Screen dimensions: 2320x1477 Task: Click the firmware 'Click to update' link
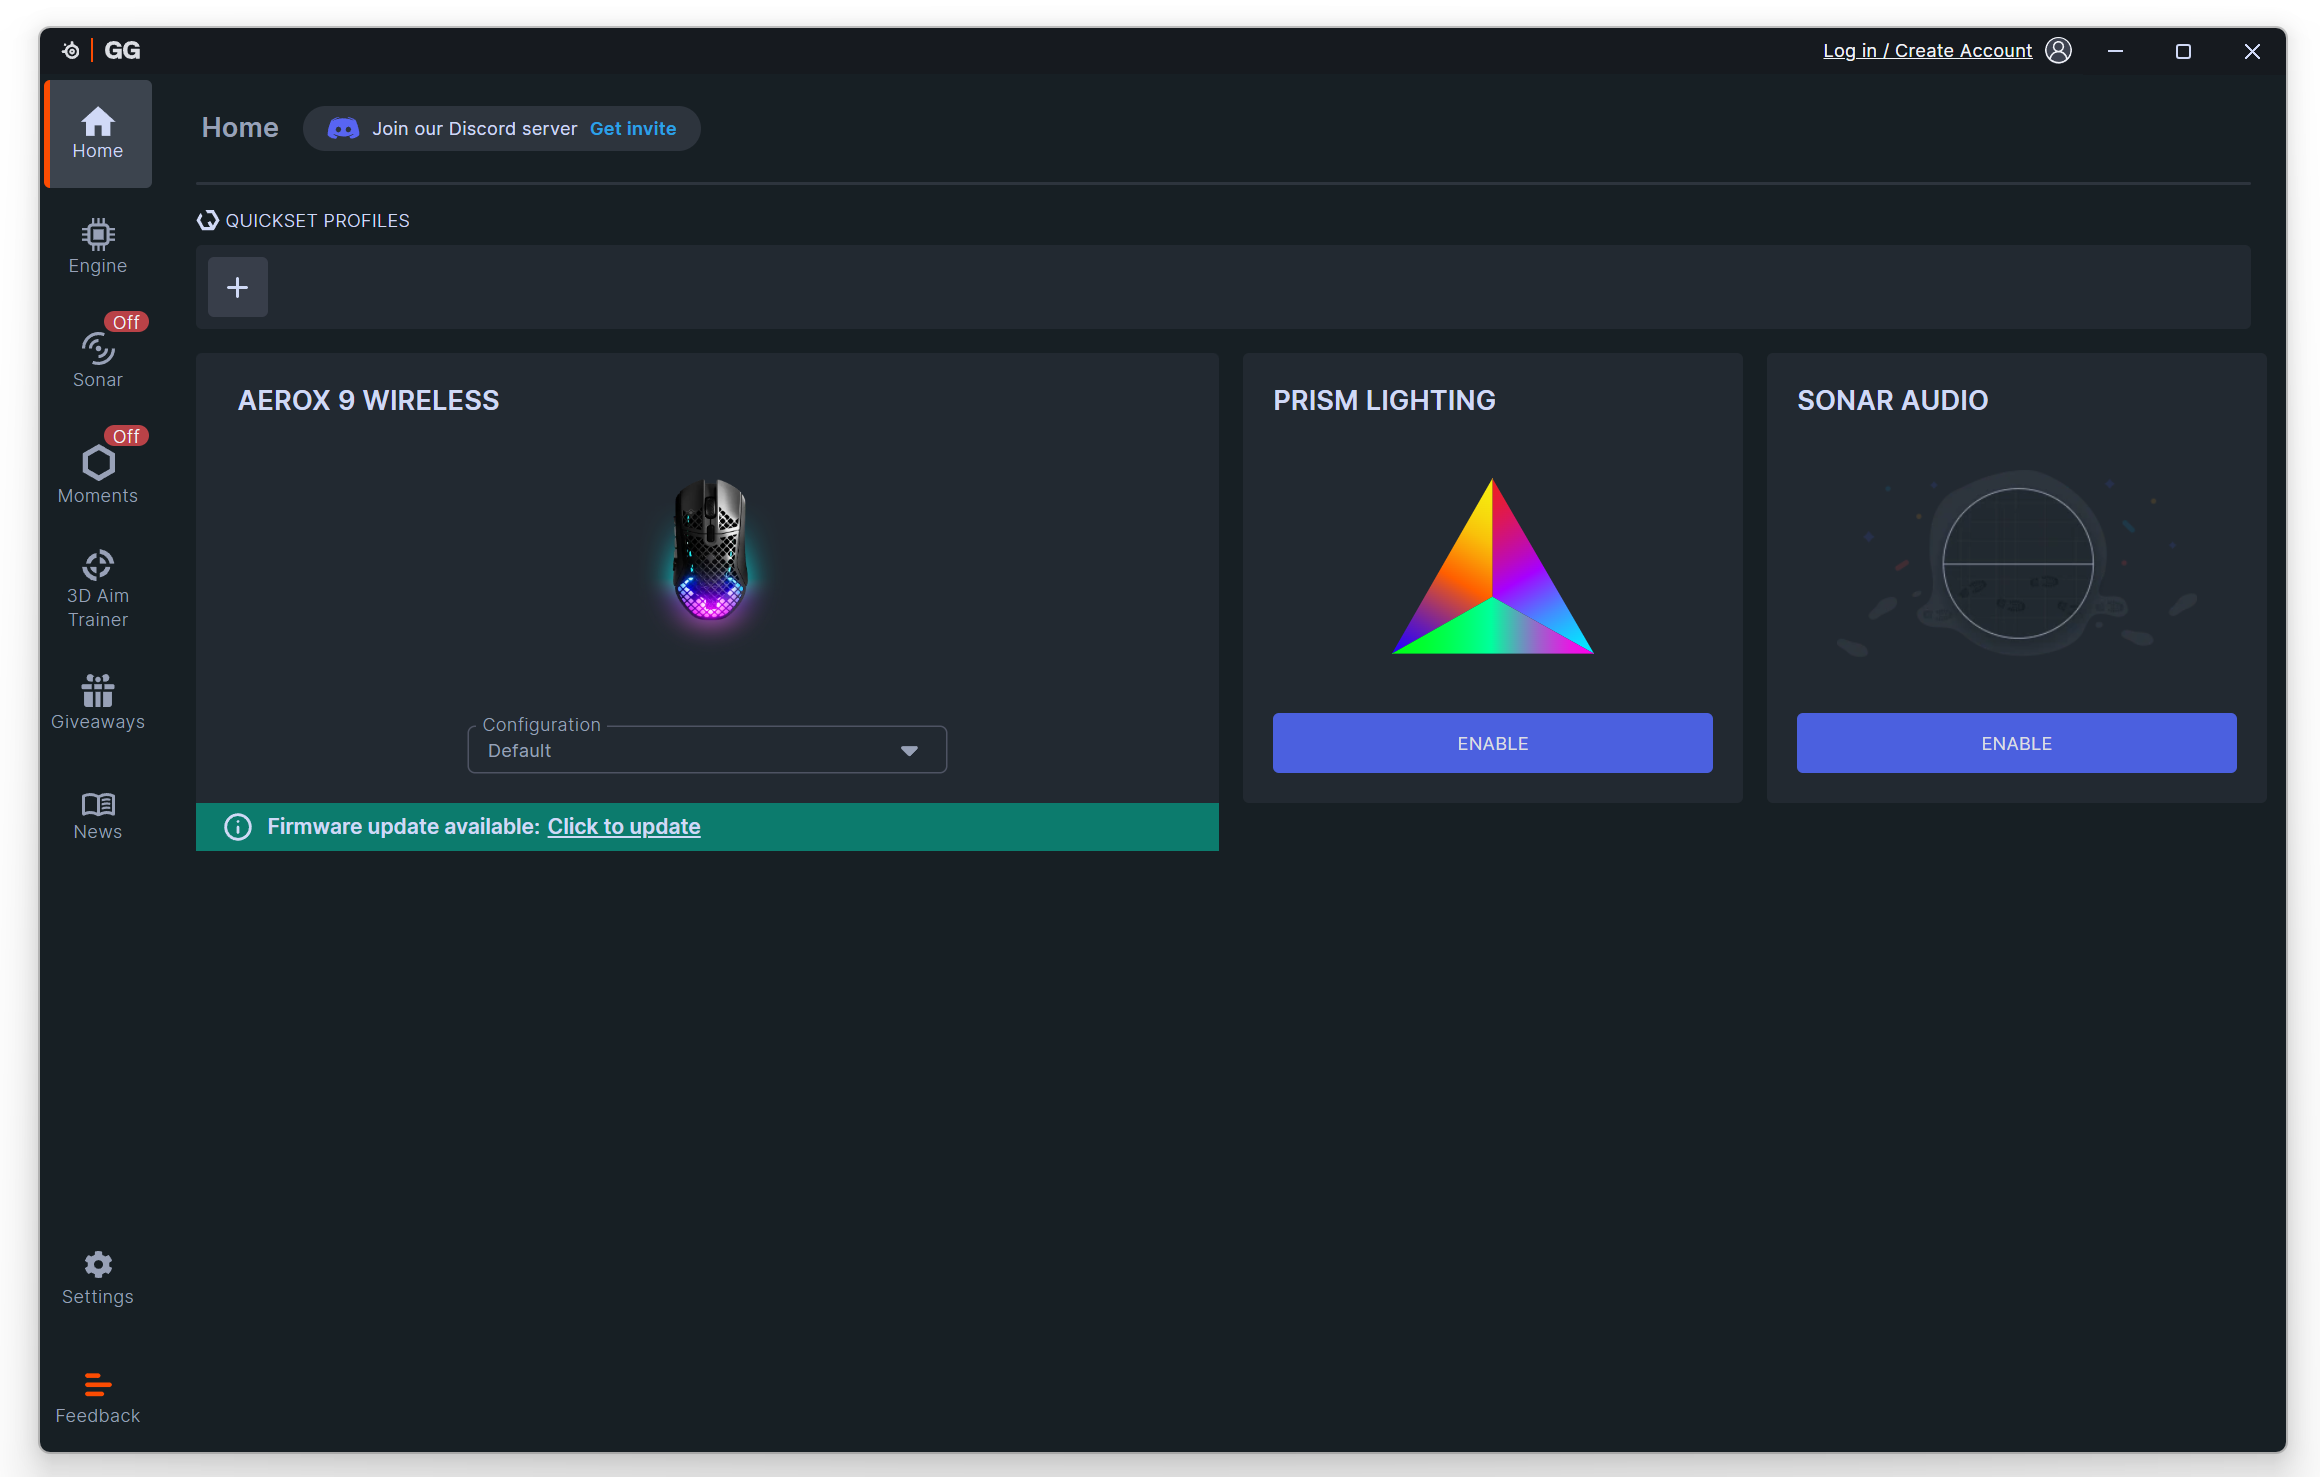pyautogui.click(x=623, y=826)
